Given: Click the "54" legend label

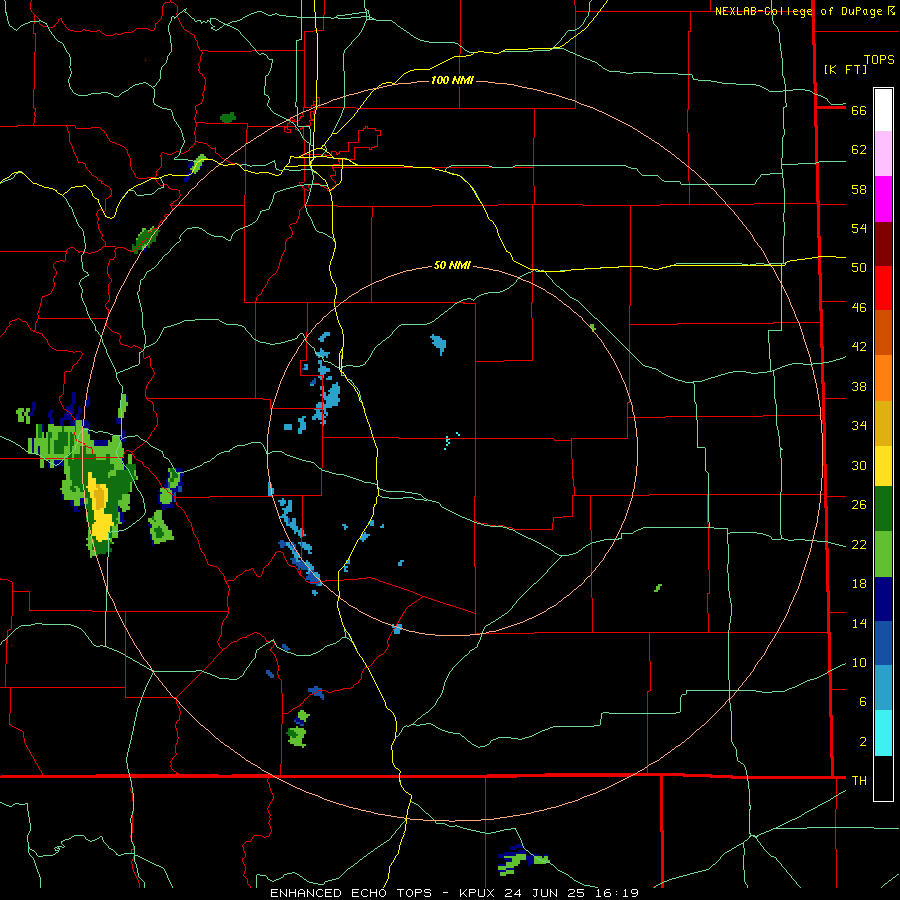Looking at the screenshot, I should coord(859,228).
